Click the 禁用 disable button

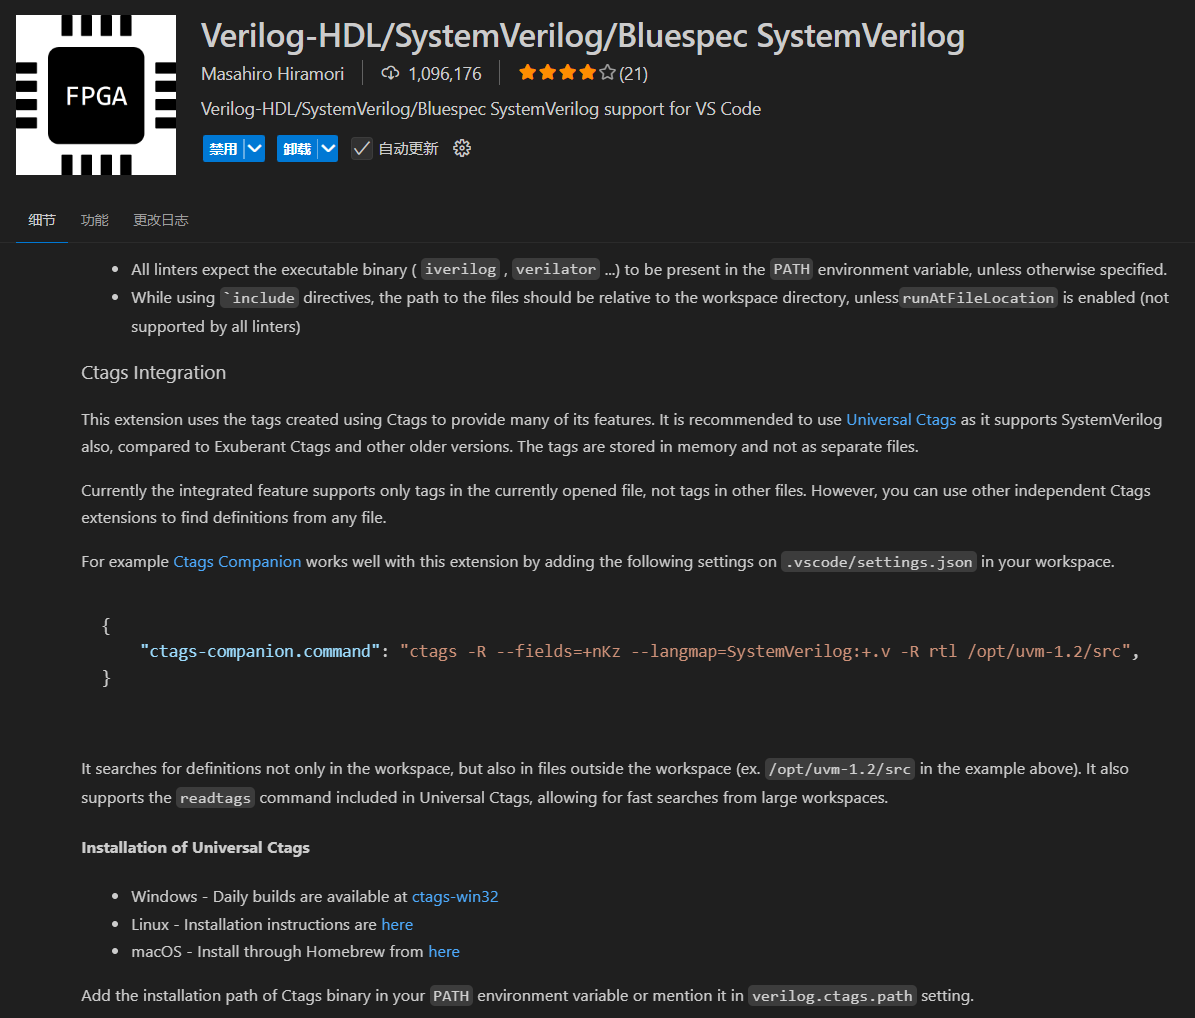tap(223, 149)
